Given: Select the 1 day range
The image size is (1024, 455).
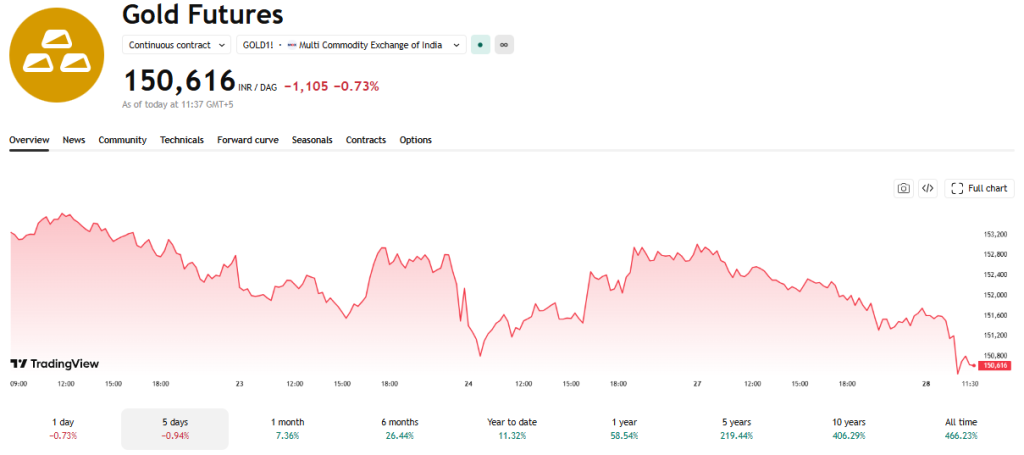Looking at the screenshot, I should tap(63, 429).
